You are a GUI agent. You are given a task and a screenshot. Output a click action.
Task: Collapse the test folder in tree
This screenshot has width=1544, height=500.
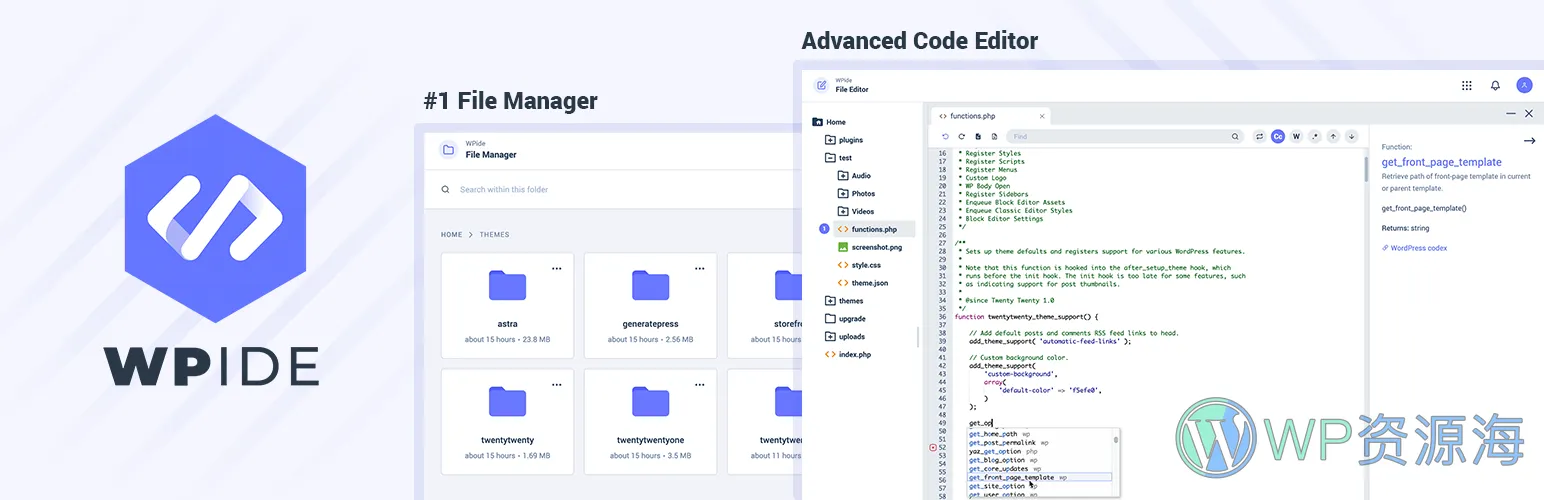[x=830, y=158]
